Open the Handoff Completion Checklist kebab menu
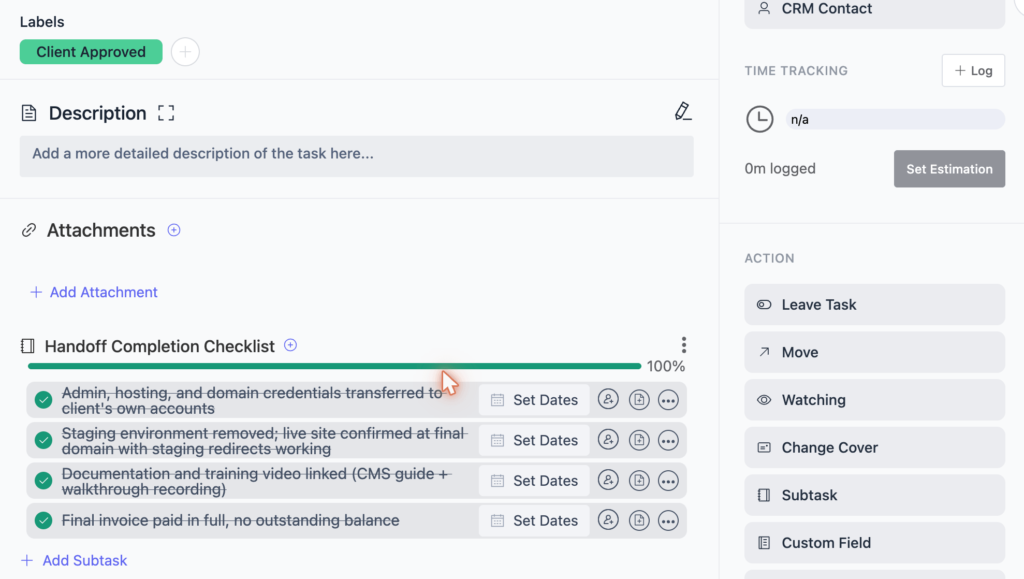Screen dimensions: 1024x579 [x=684, y=345]
